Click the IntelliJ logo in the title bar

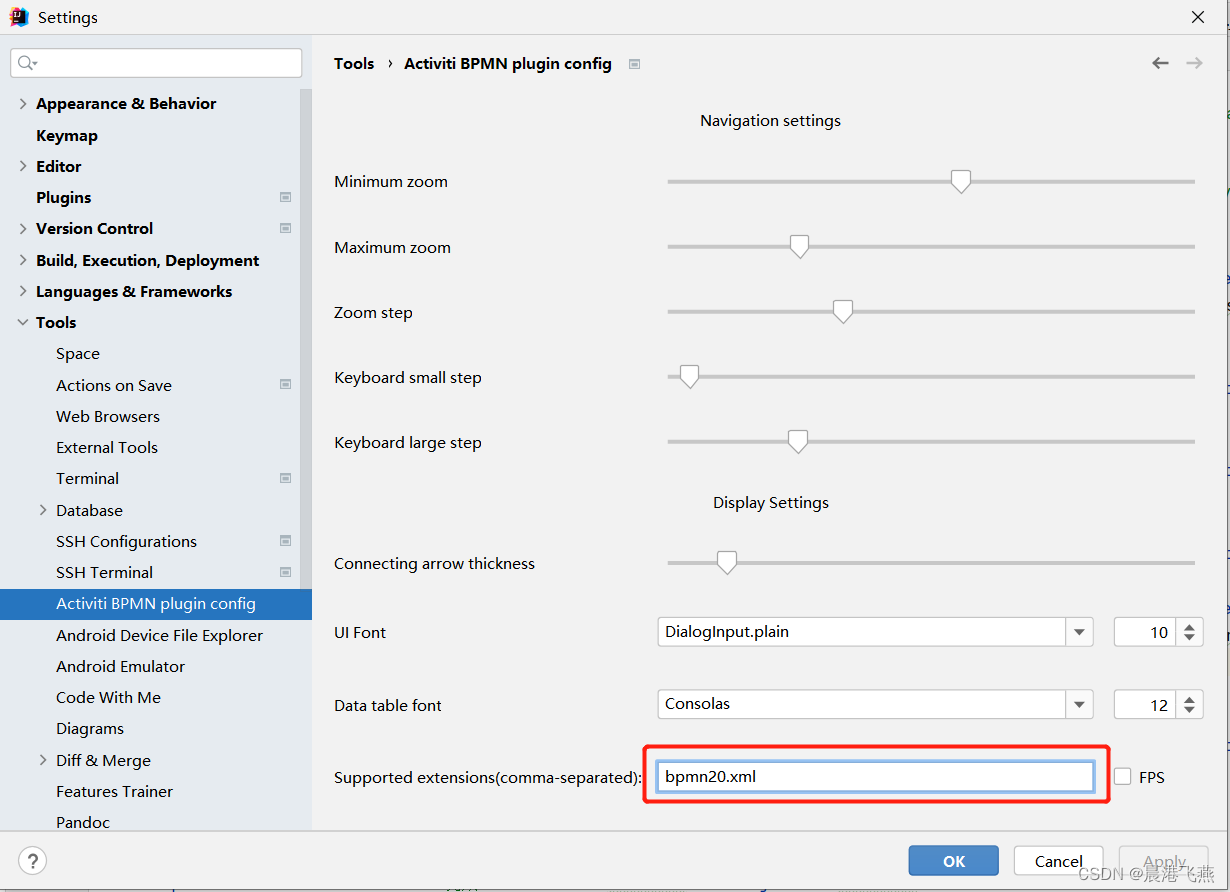point(19,17)
